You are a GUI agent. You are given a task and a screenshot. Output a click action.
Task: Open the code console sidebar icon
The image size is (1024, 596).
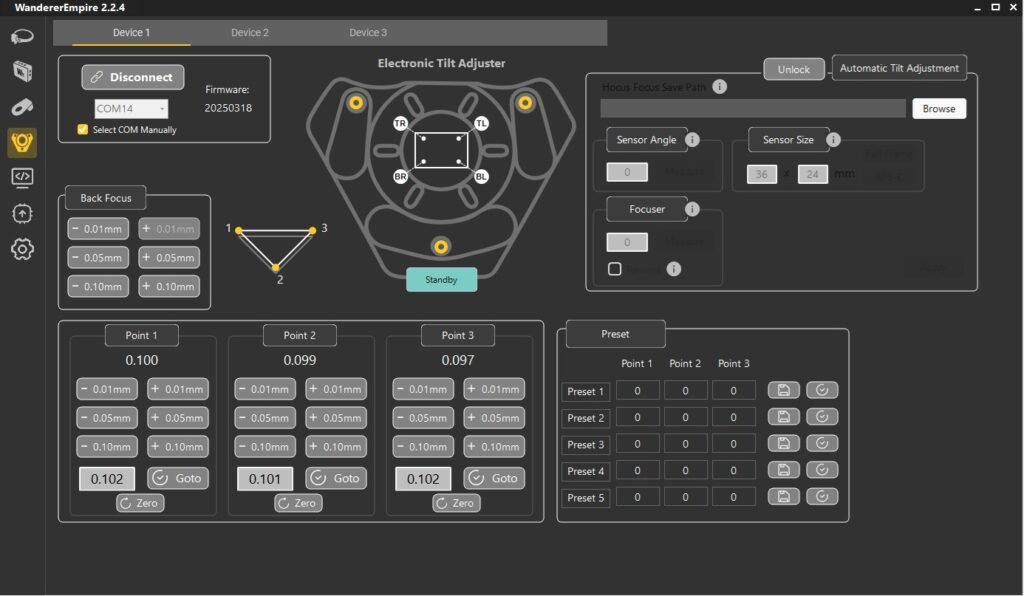coord(22,178)
